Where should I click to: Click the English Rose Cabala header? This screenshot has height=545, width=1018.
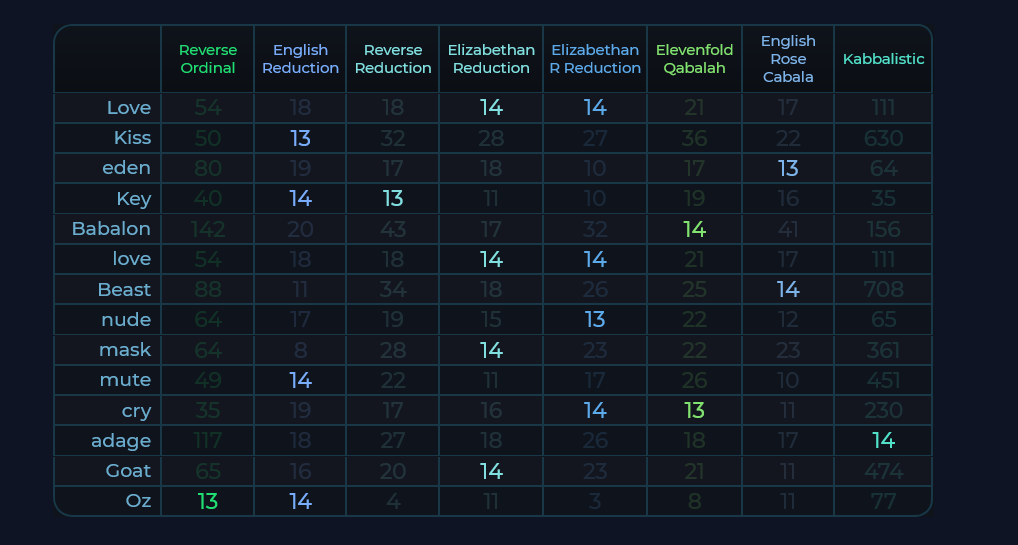coord(788,59)
